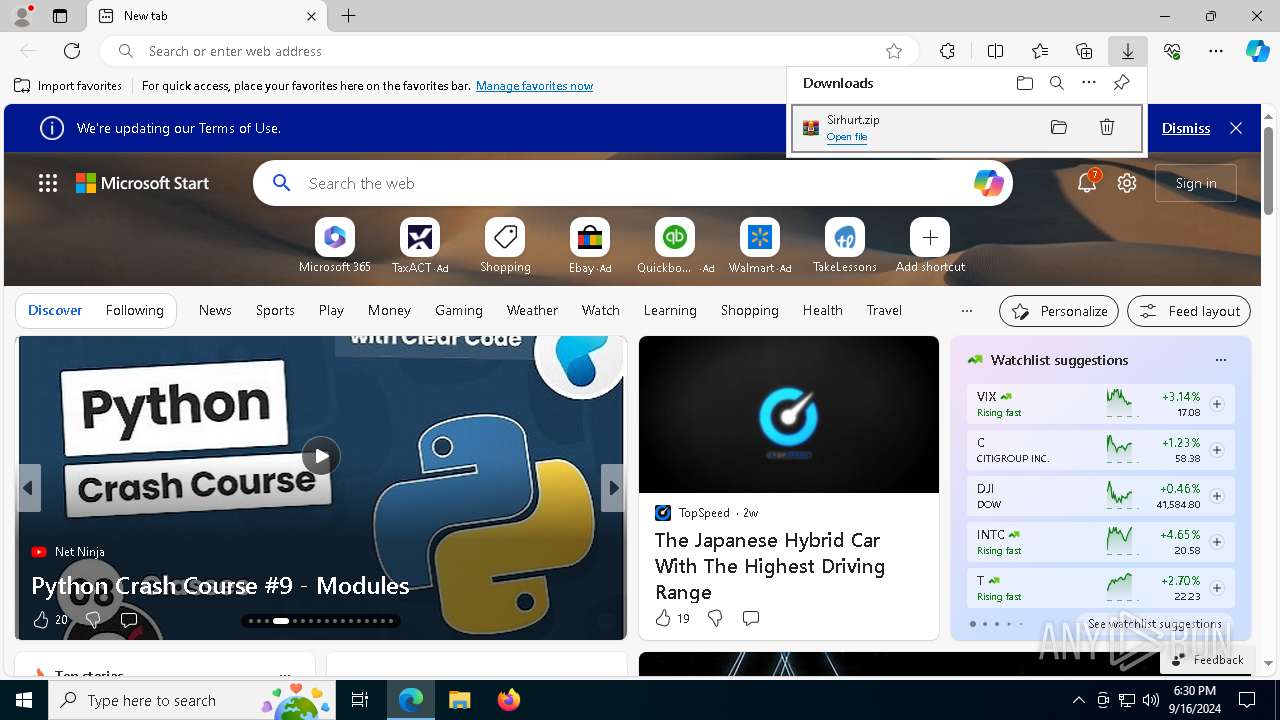Open page settings gear icon
The width and height of the screenshot is (1280, 720).
(1127, 183)
